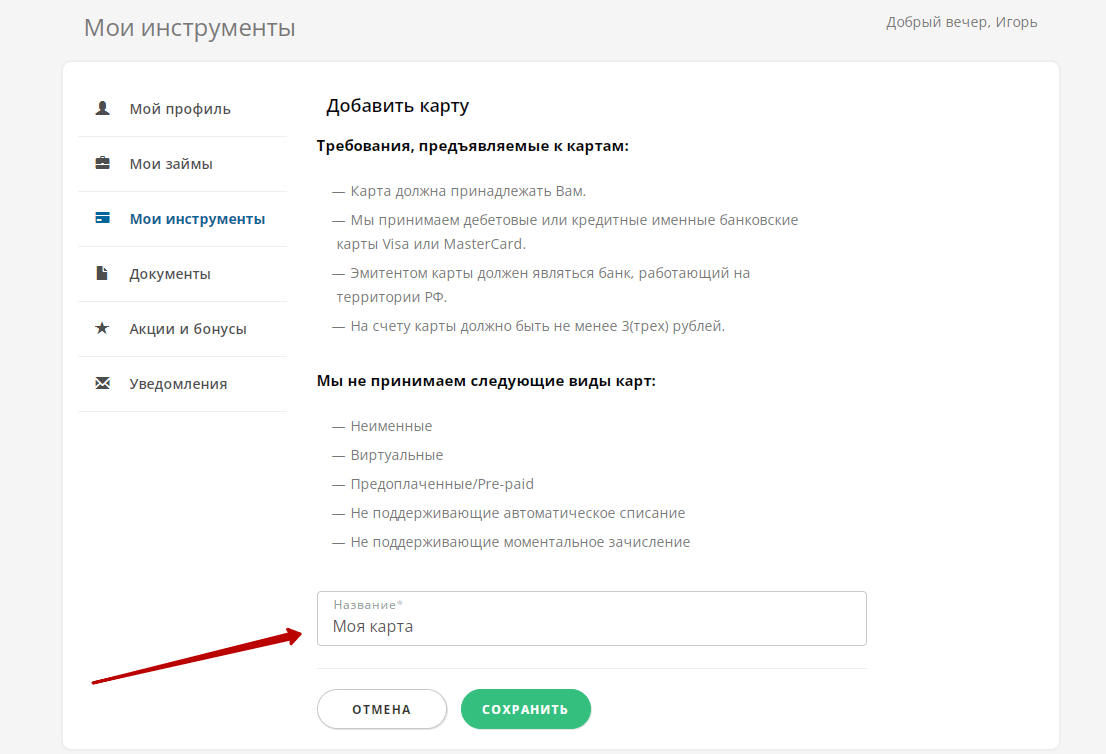This screenshot has width=1106, height=754.
Task: Show the Уведомления page
Action: 178,384
